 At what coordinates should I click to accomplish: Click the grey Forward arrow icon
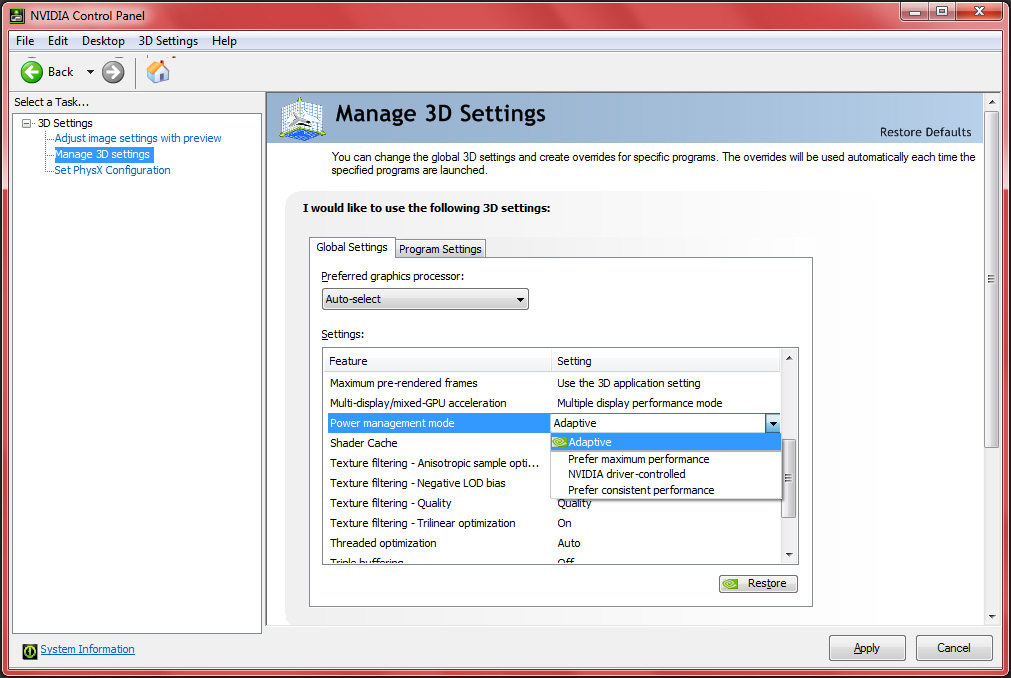coord(113,72)
